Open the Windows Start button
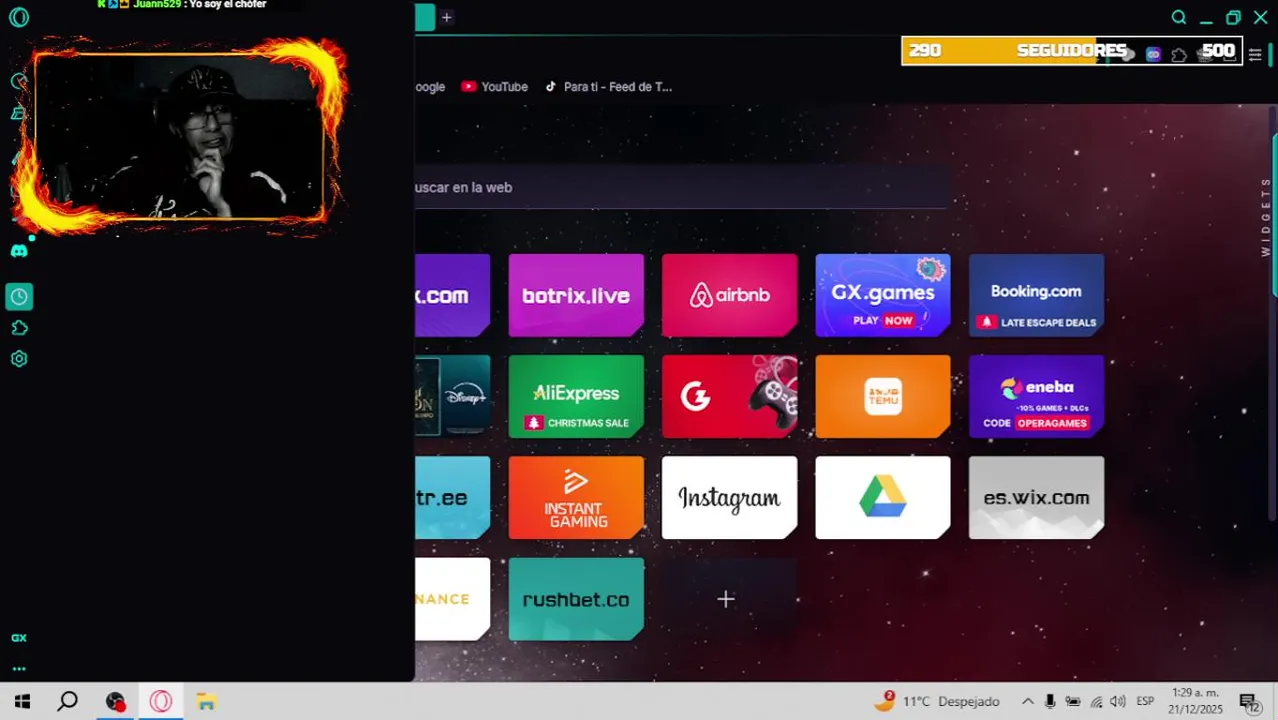The width and height of the screenshot is (1278, 720). coord(21,701)
